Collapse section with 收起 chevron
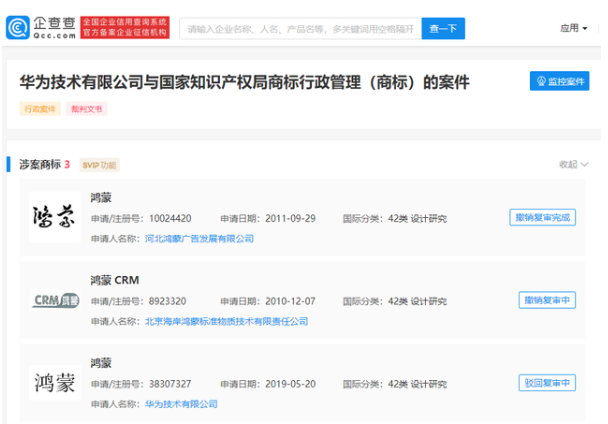Image resolution: width=608 pixels, height=424 pixels. pyautogui.click(x=573, y=164)
